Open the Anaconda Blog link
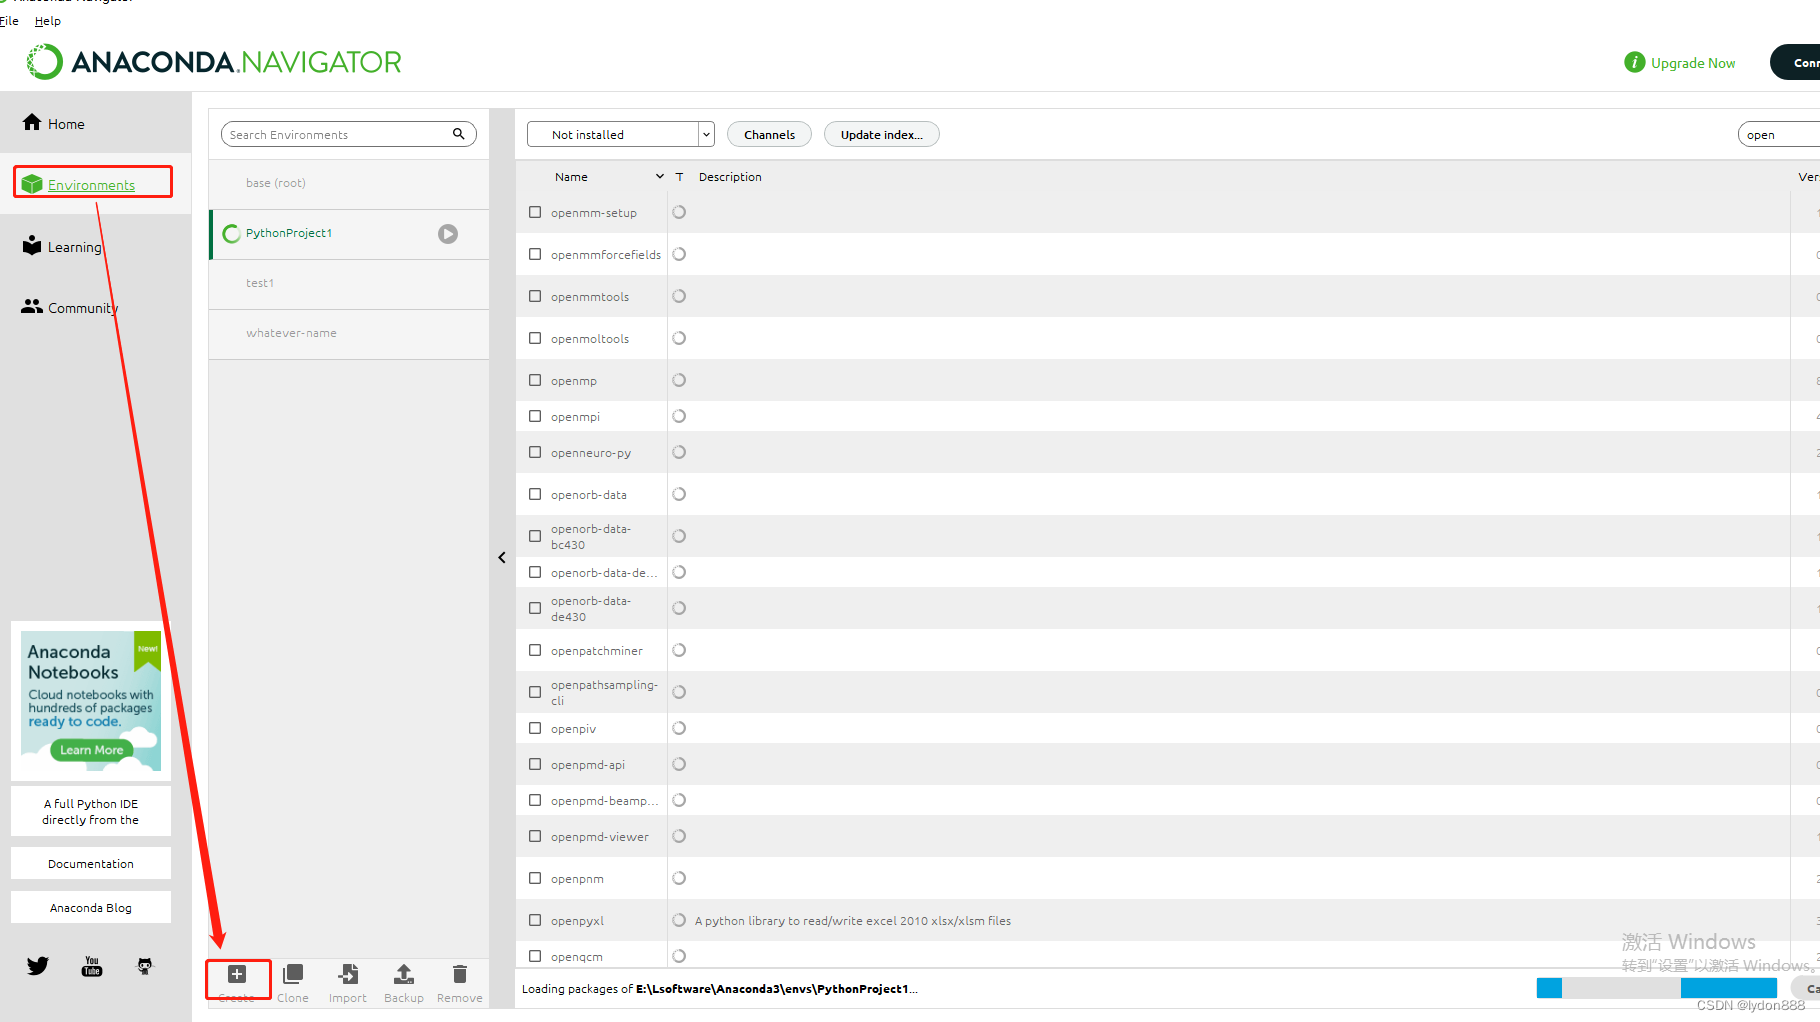 91,907
